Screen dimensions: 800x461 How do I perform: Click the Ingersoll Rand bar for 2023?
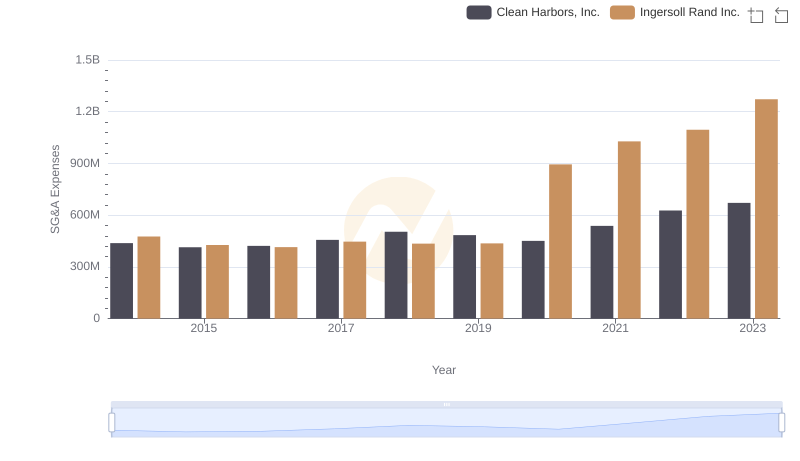766,209
